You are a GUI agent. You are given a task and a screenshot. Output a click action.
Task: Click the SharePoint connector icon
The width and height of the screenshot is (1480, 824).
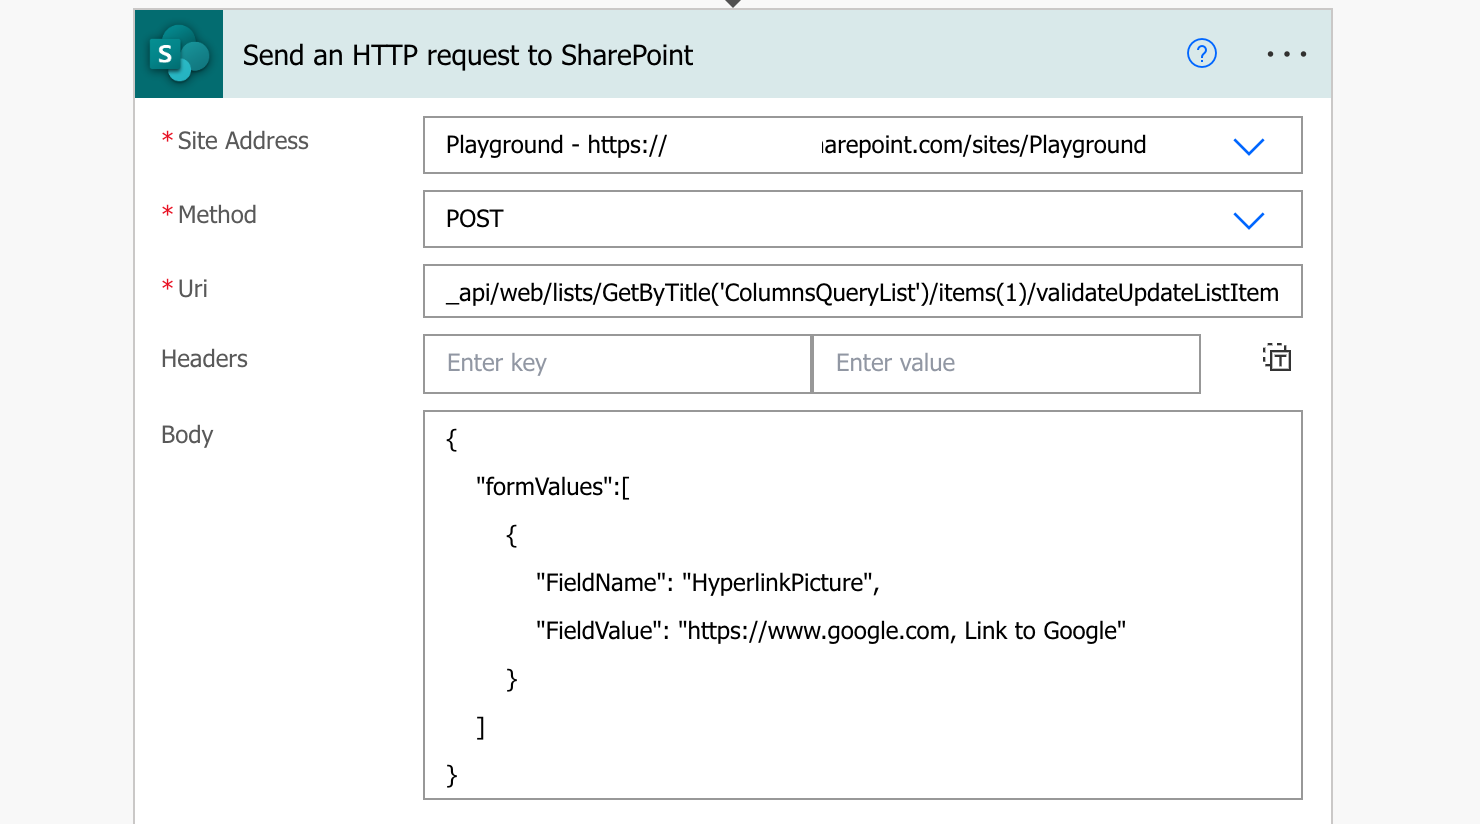coord(179,54)
